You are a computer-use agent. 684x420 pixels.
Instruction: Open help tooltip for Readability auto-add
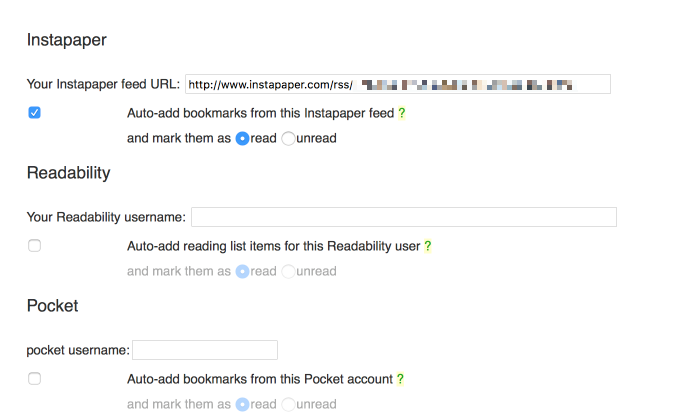428,246
